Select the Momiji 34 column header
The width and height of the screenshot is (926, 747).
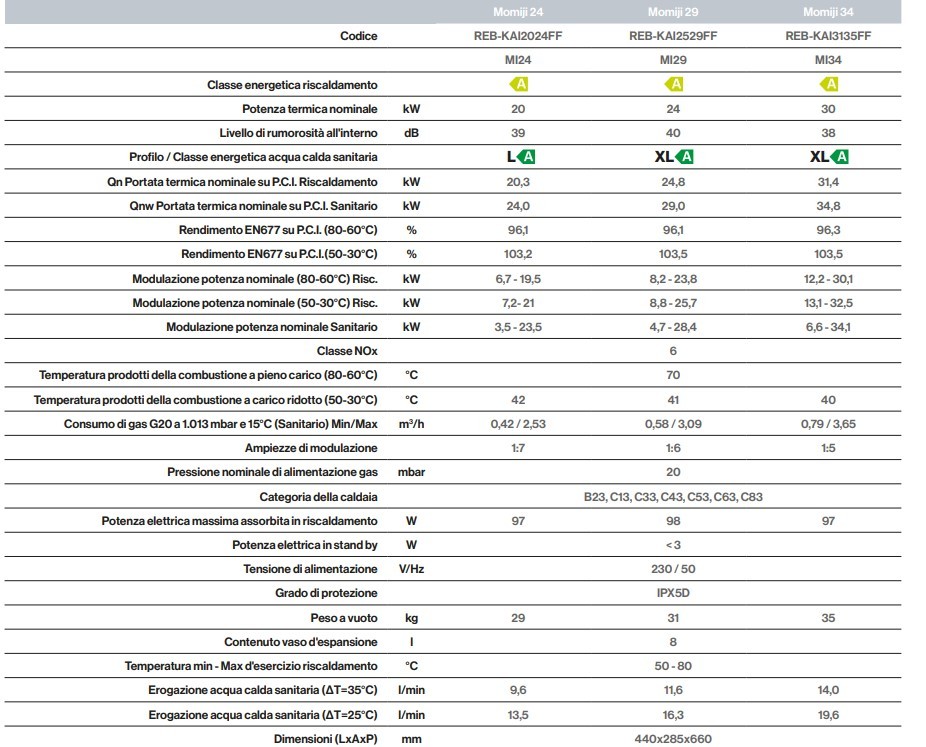(x=828, y=11)
